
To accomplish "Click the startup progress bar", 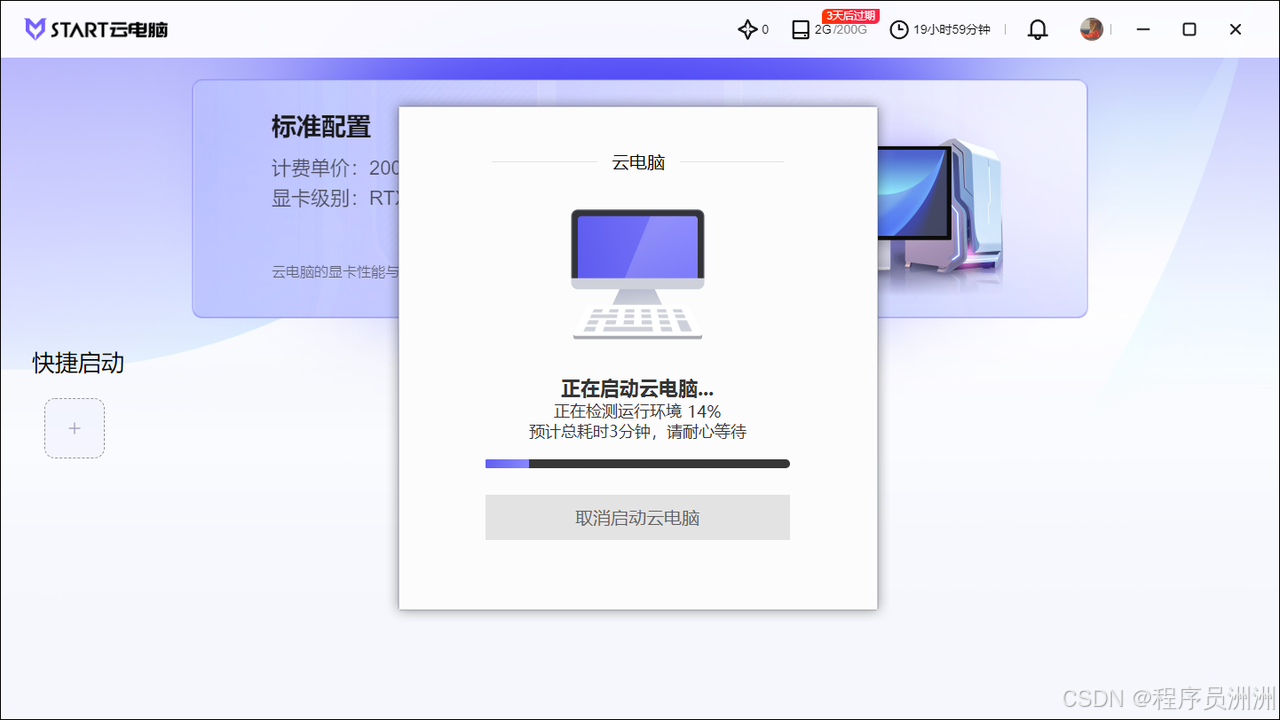I will click(637, 464).
